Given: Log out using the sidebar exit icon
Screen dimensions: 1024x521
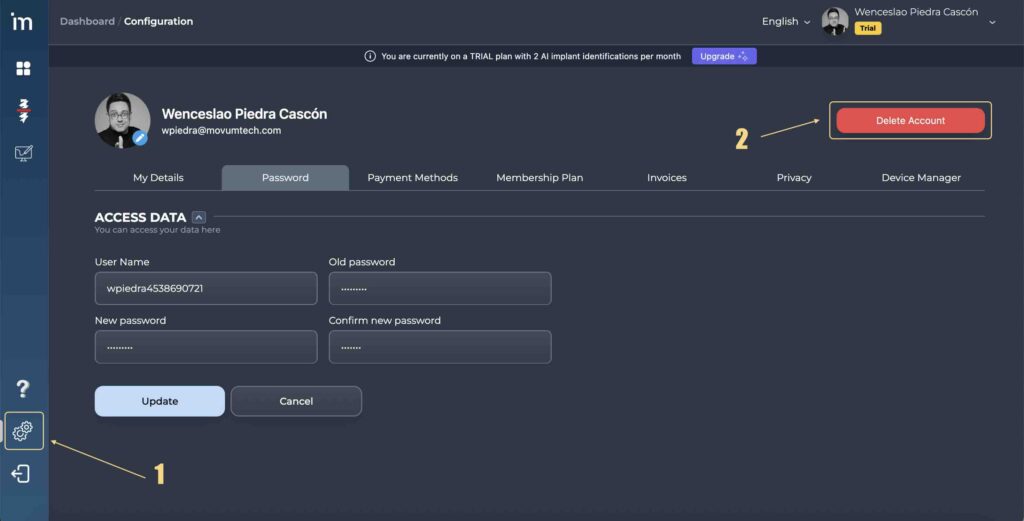Looking at the screenshot, I should tap(21, 474).
